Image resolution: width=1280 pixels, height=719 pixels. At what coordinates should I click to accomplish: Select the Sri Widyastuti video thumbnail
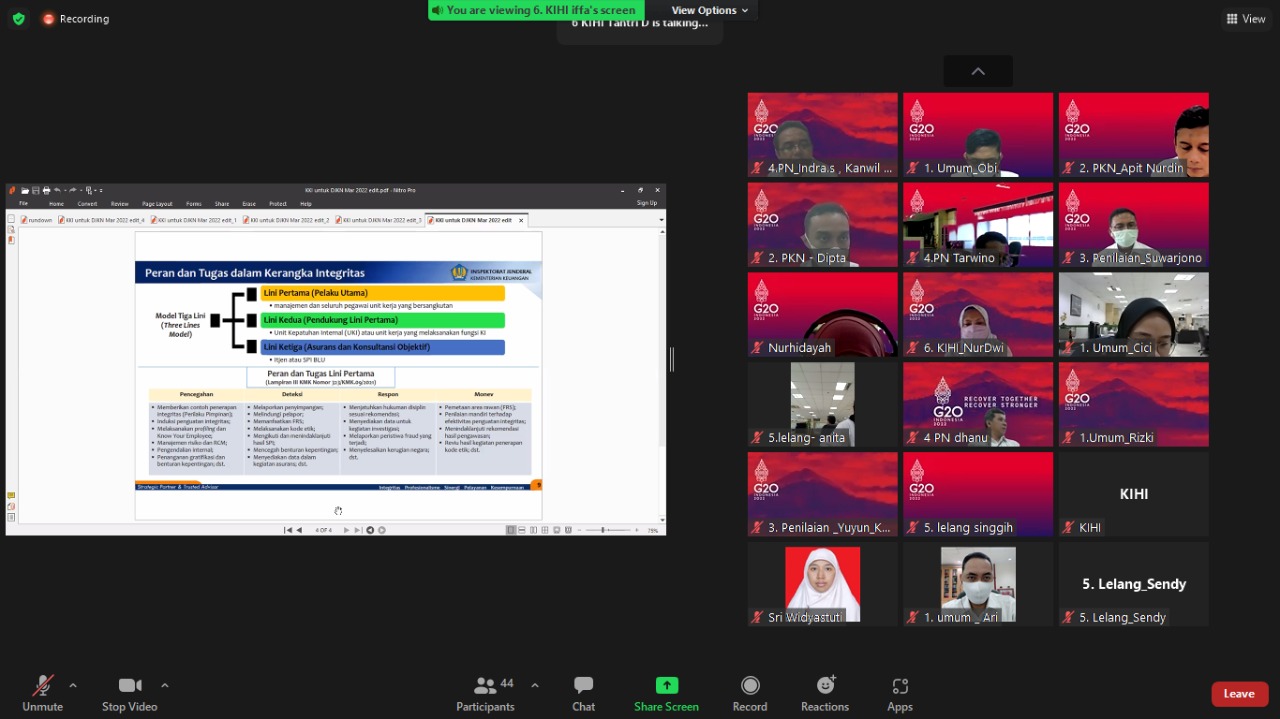(x=822, y=584)
